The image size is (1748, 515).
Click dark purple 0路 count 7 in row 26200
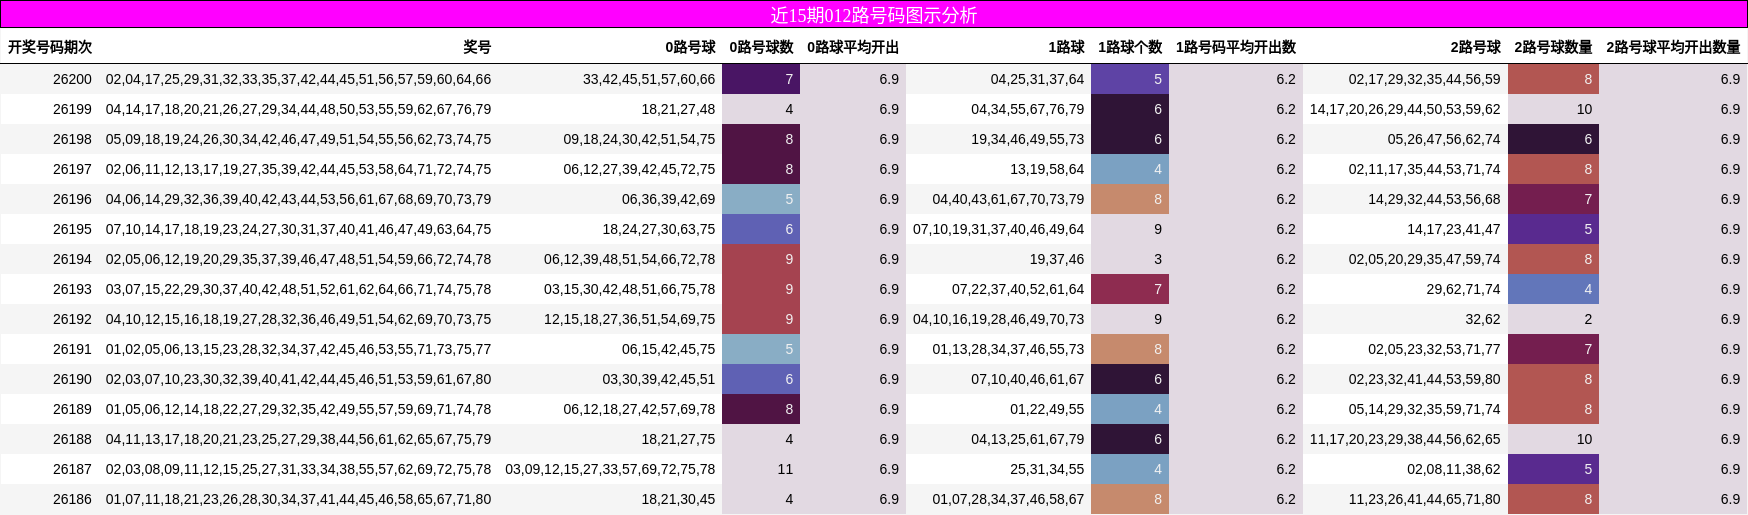coord(761,79)
